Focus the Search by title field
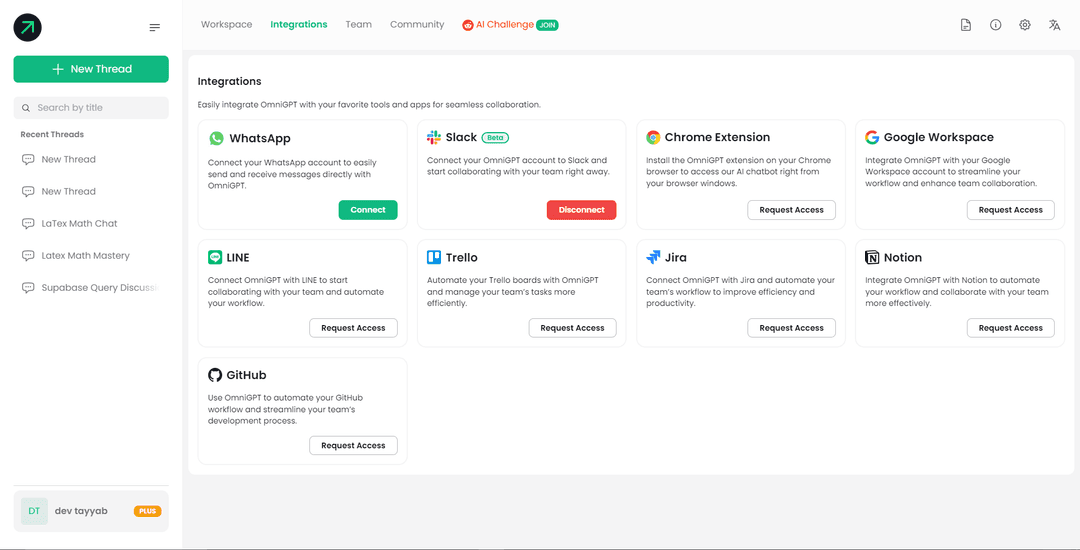Screen dimensions: 1080x550 [91, 108]
